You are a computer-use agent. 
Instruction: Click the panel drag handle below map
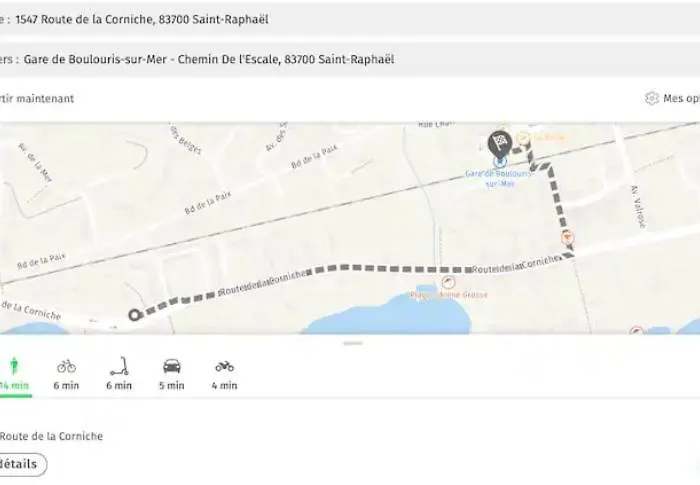pos(352,343)
